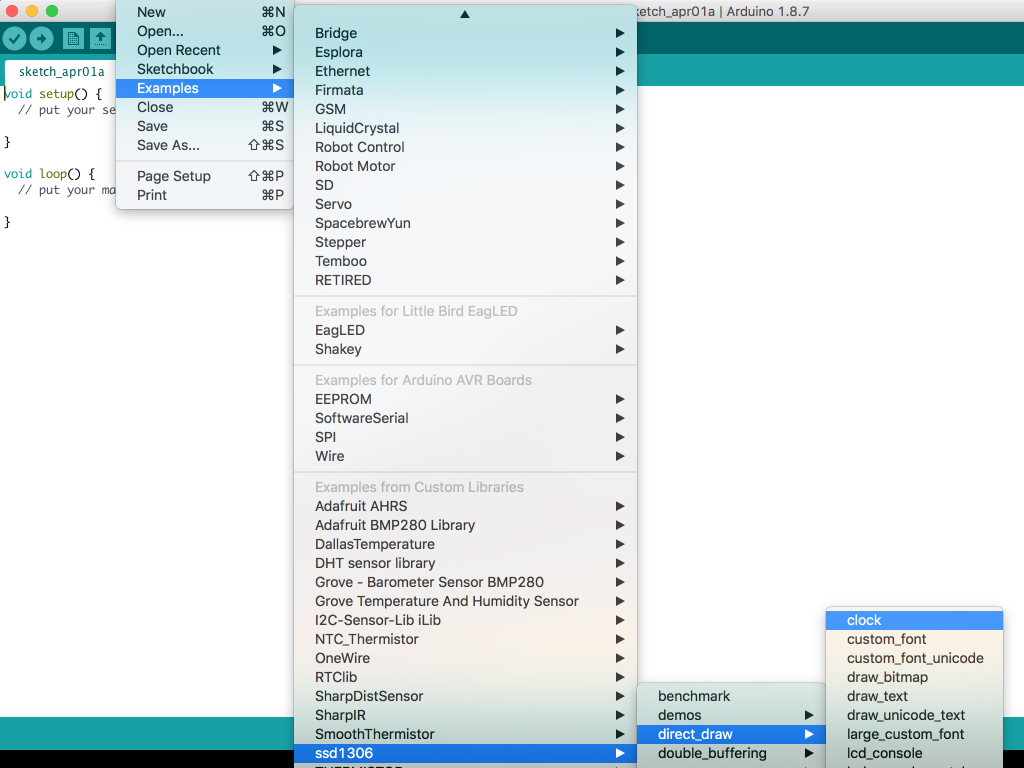Open Grove - Barometer Sensor BMP280 entry
The height and width of the screenshot is (768, 1024).
click(466, 582)
